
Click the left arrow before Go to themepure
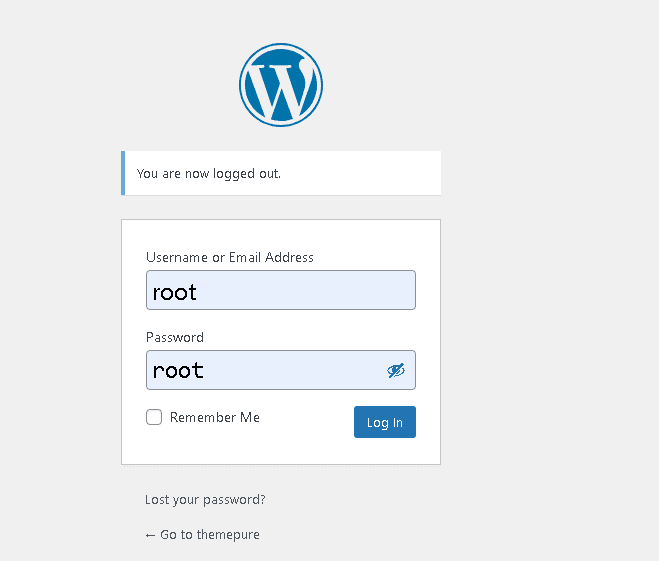(x=150, y=535)
